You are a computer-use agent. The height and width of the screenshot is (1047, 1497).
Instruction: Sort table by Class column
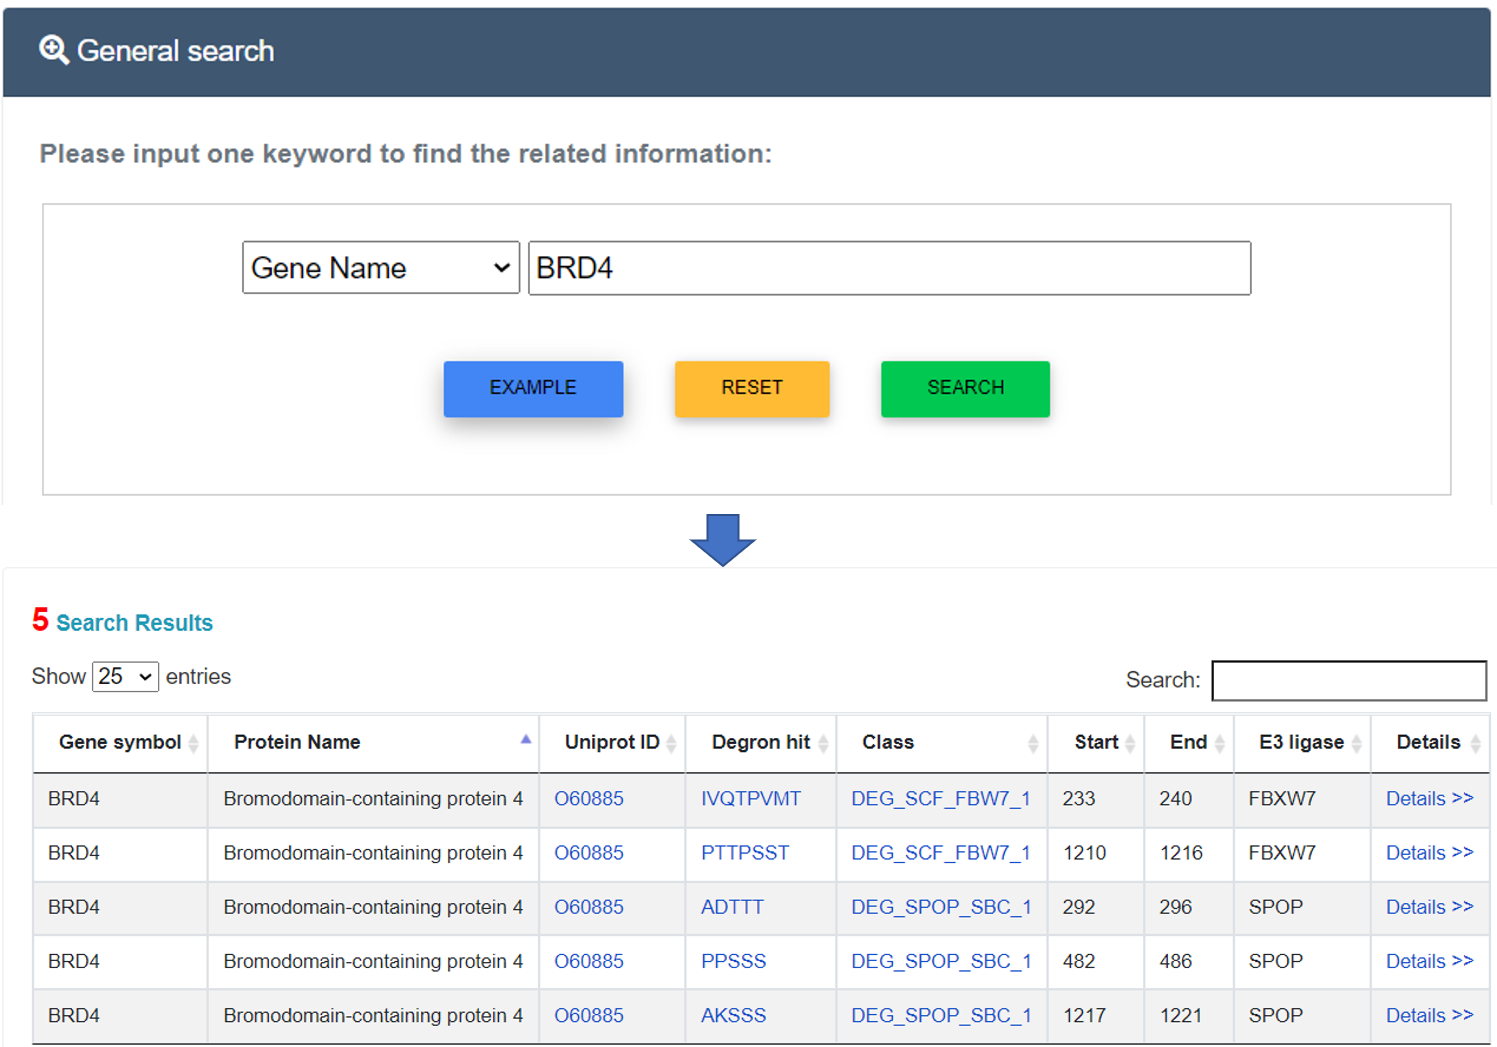pyautogui.click(x=888, y=742)
